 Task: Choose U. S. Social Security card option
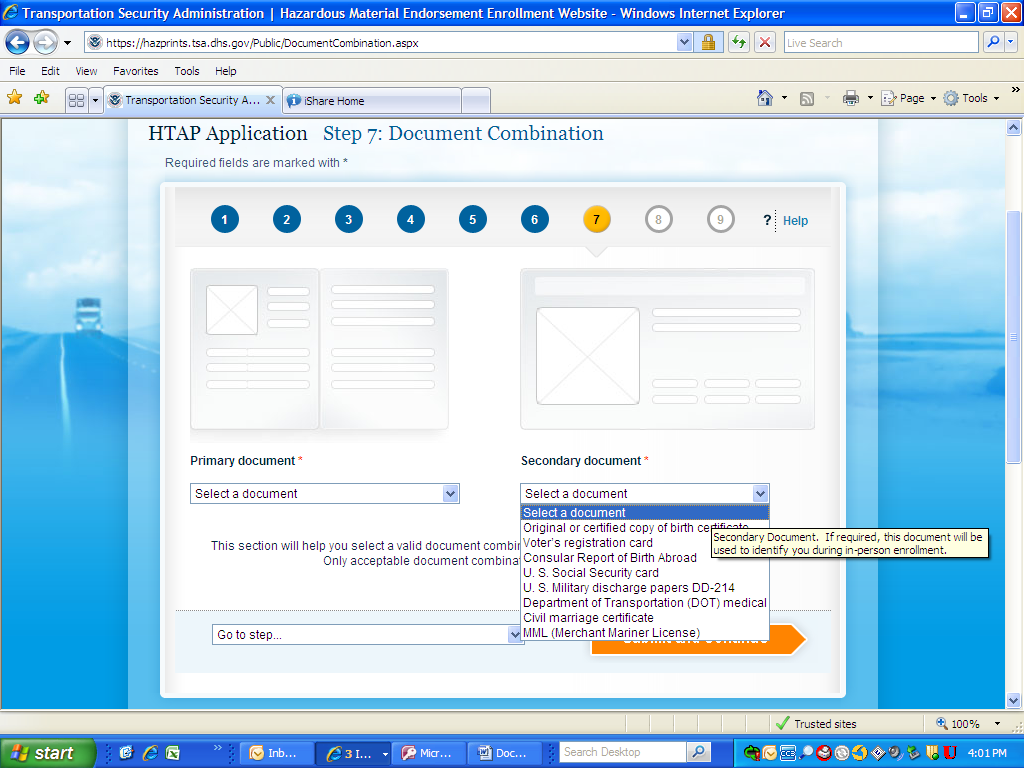(x=591, y=573)
